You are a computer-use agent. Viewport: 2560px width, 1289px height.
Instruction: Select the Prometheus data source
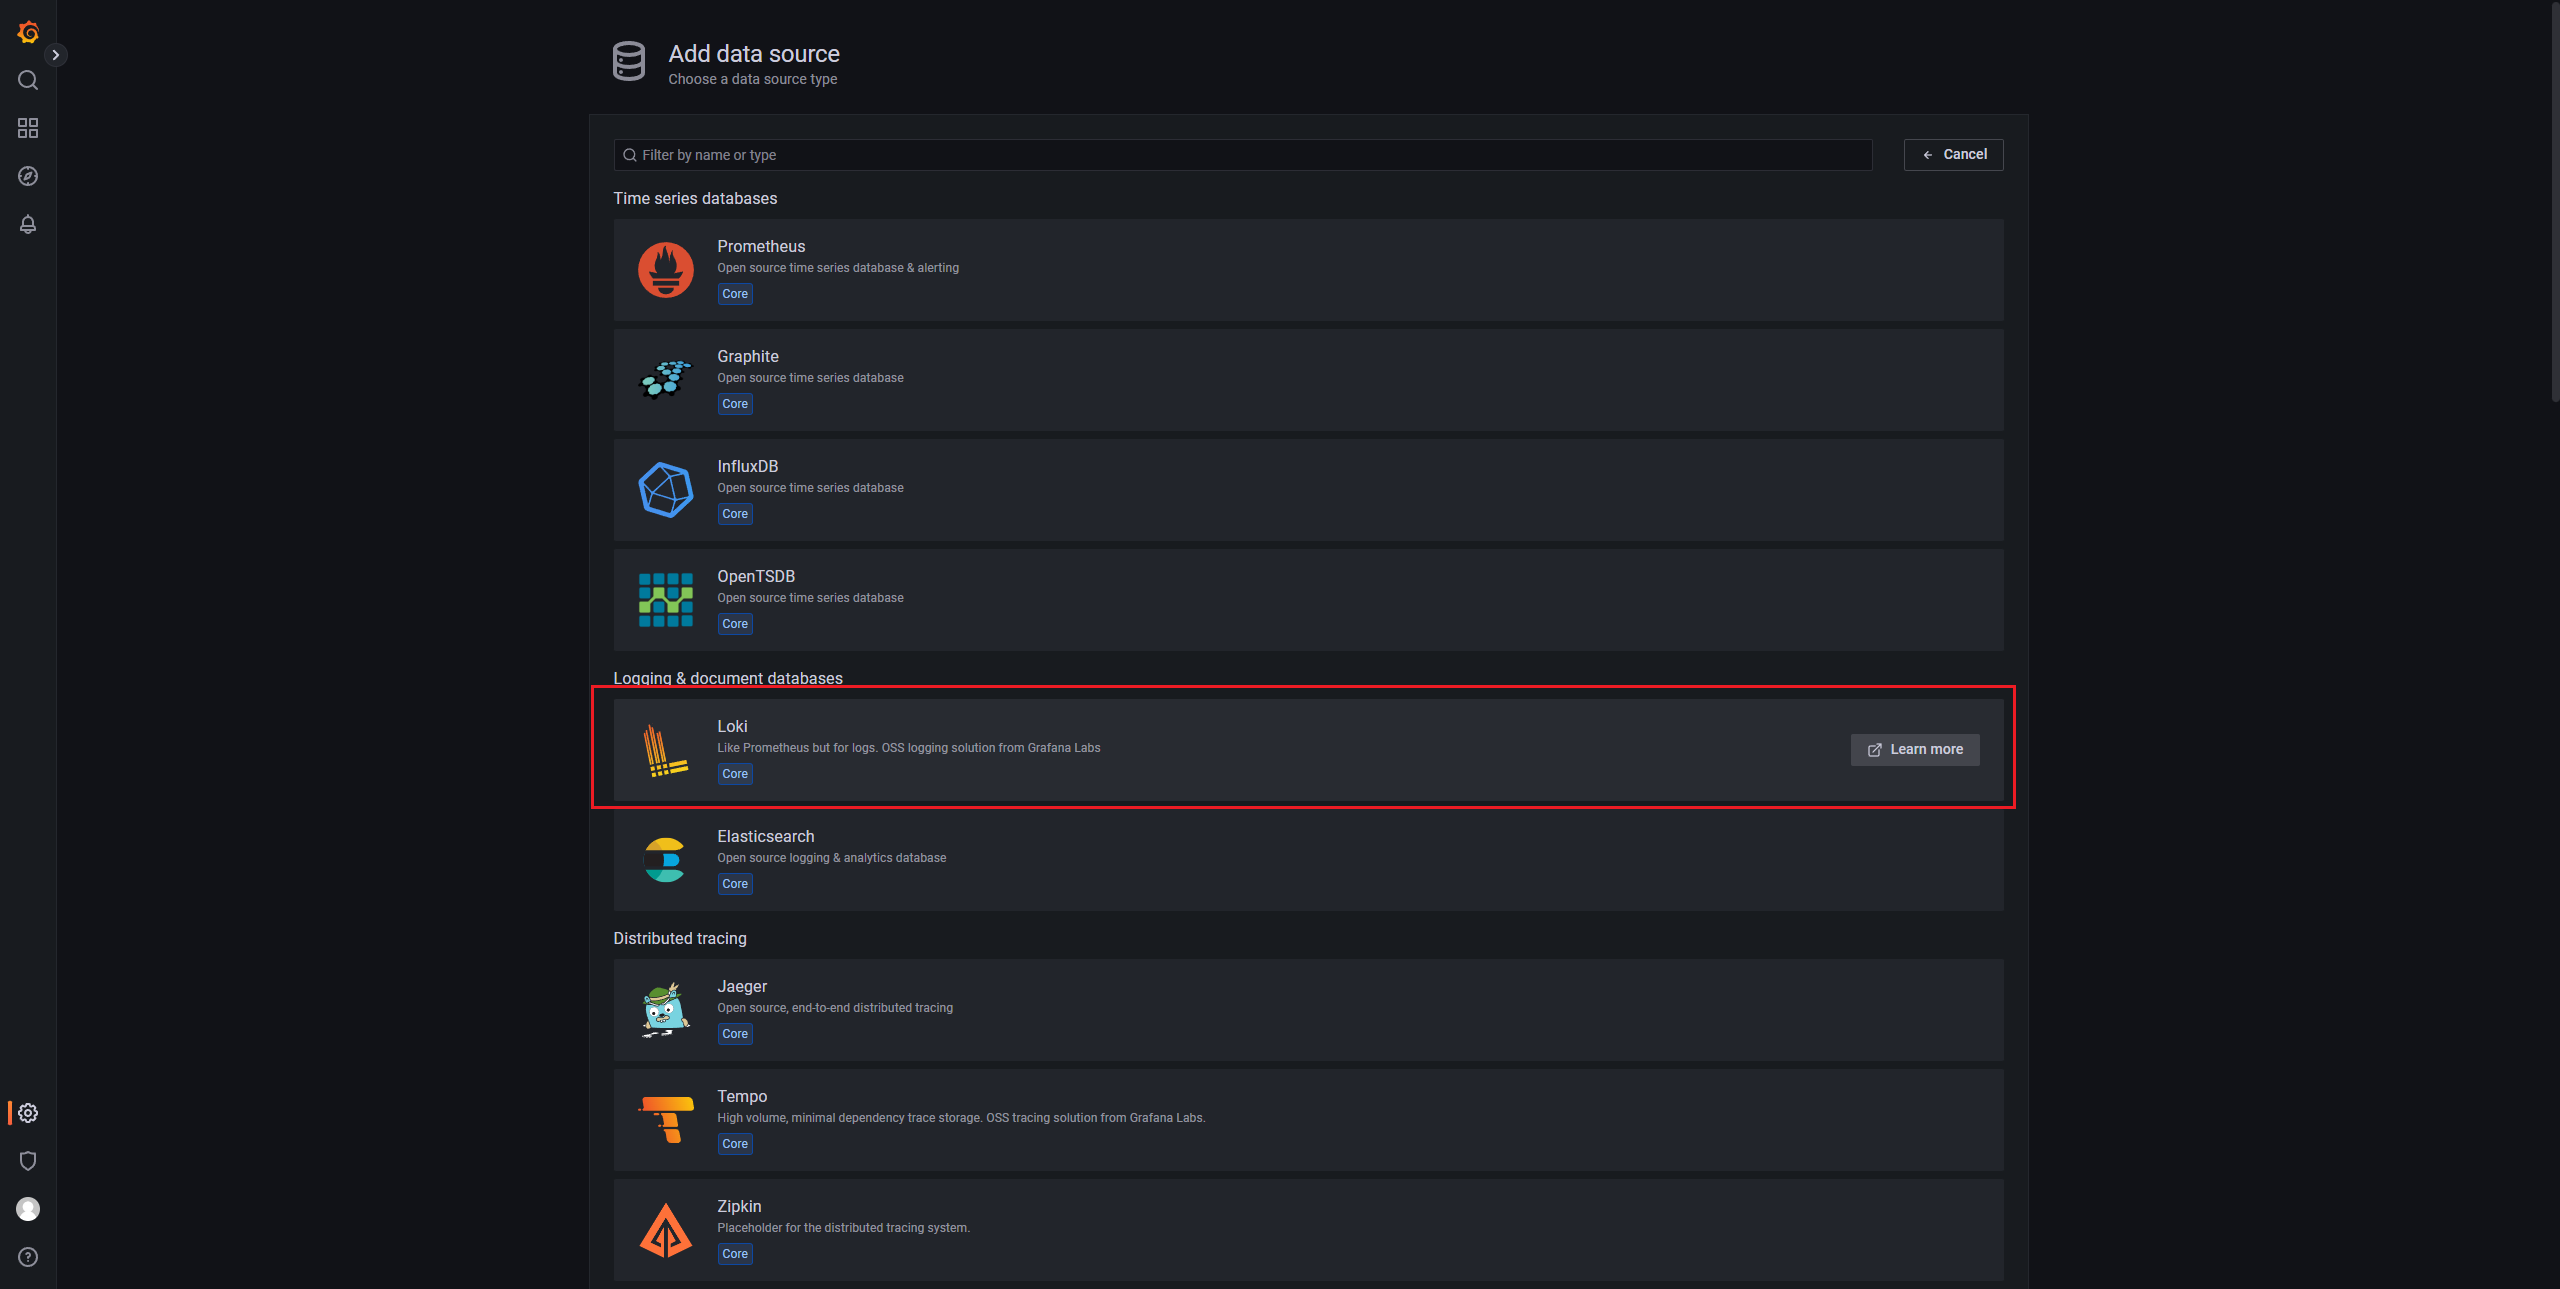pyautogui.click(x=1307, y=270)
